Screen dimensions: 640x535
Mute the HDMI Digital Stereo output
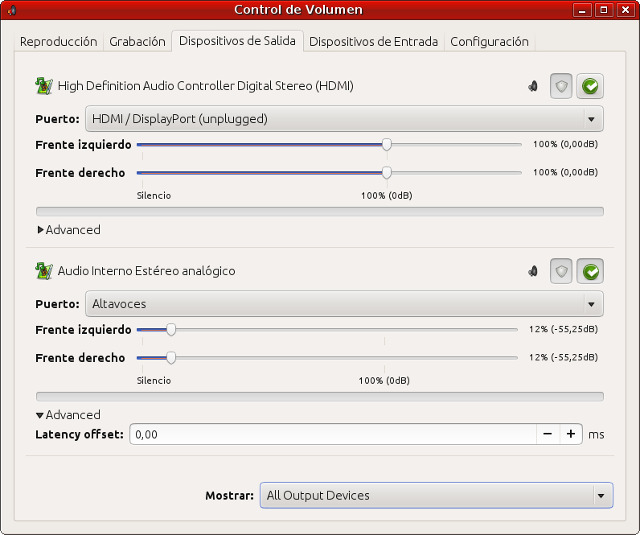[533, 86]
